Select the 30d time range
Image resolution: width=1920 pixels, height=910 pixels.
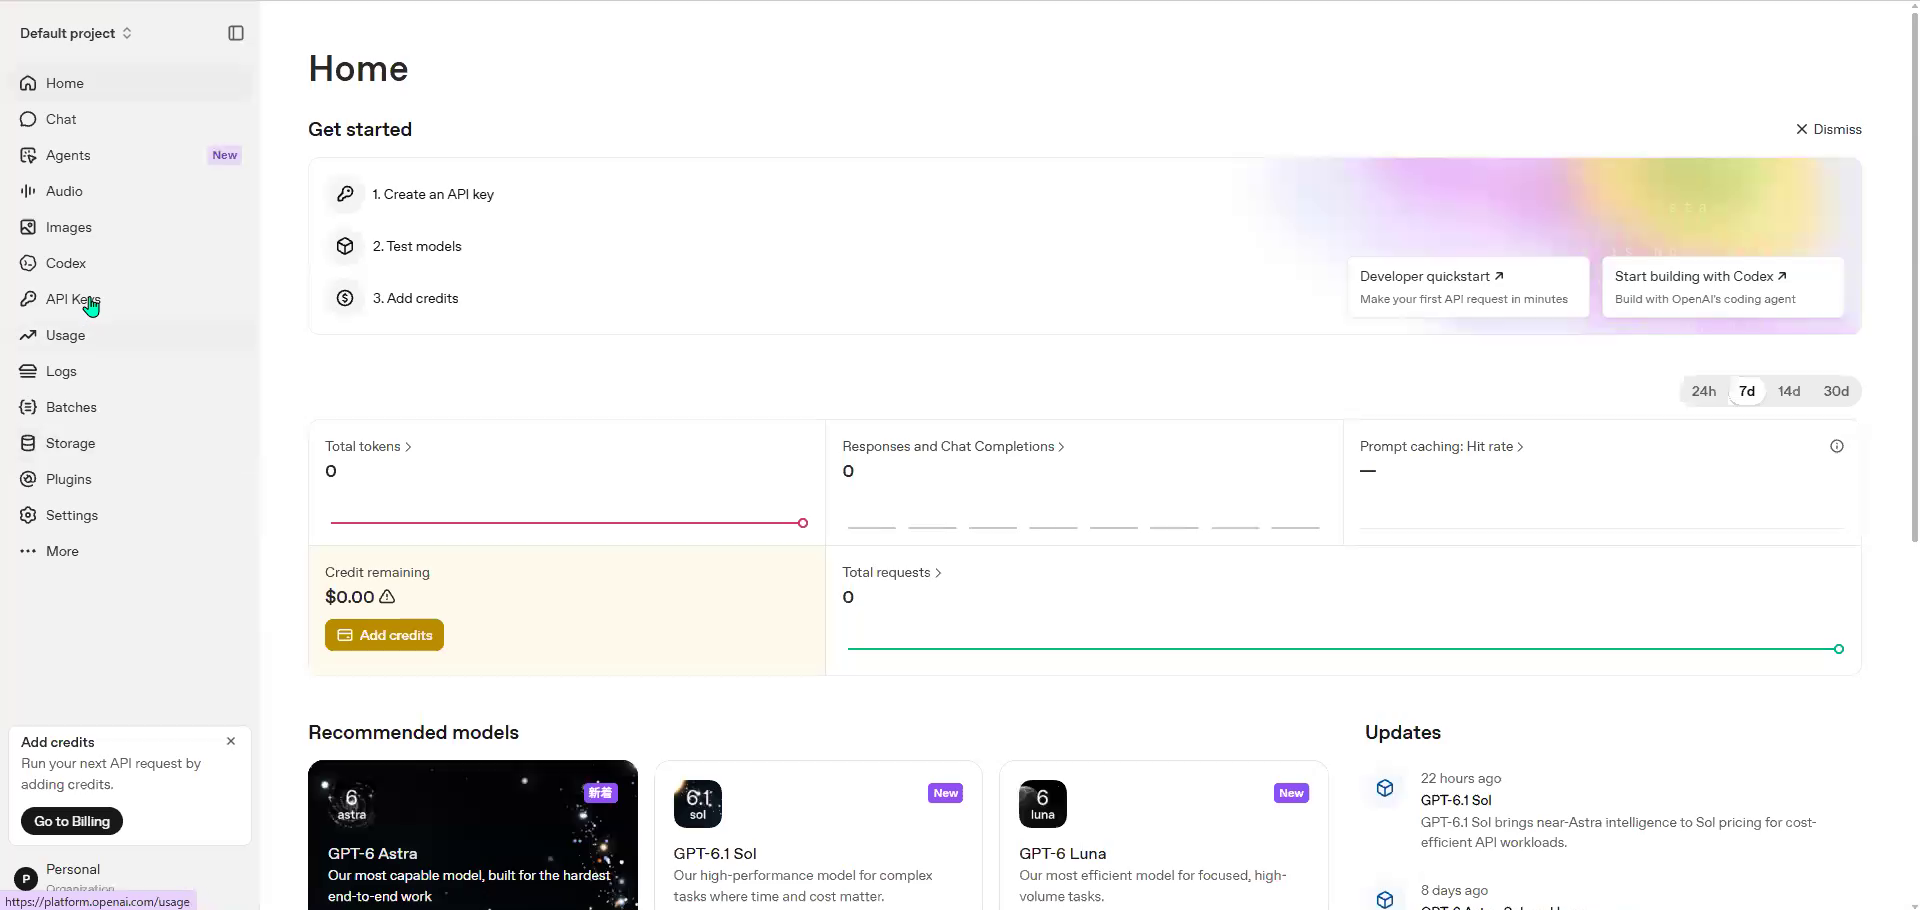coord(1836,391)
